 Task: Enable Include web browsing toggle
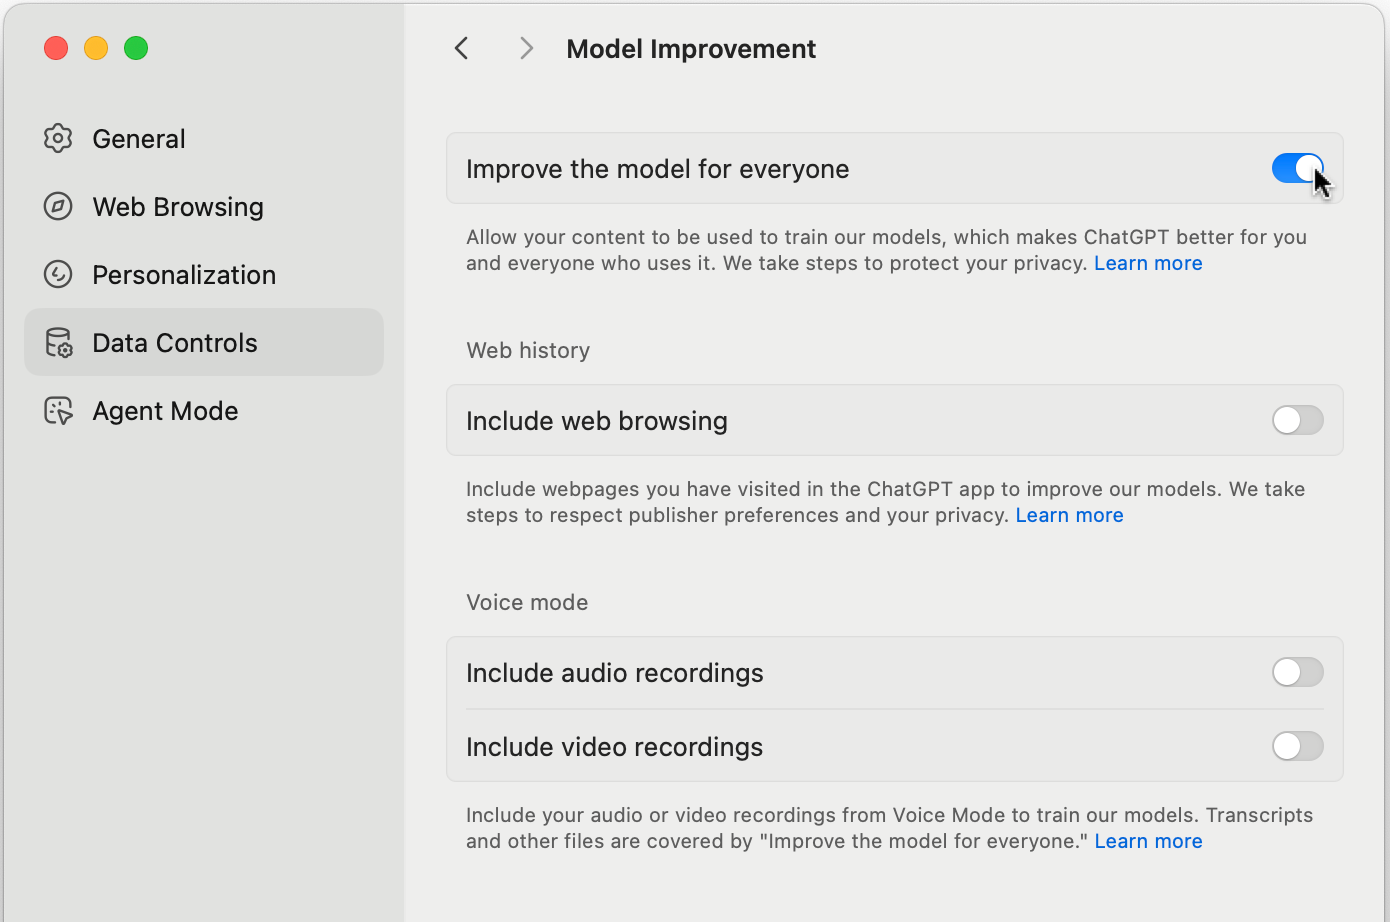pos(1297,420)
